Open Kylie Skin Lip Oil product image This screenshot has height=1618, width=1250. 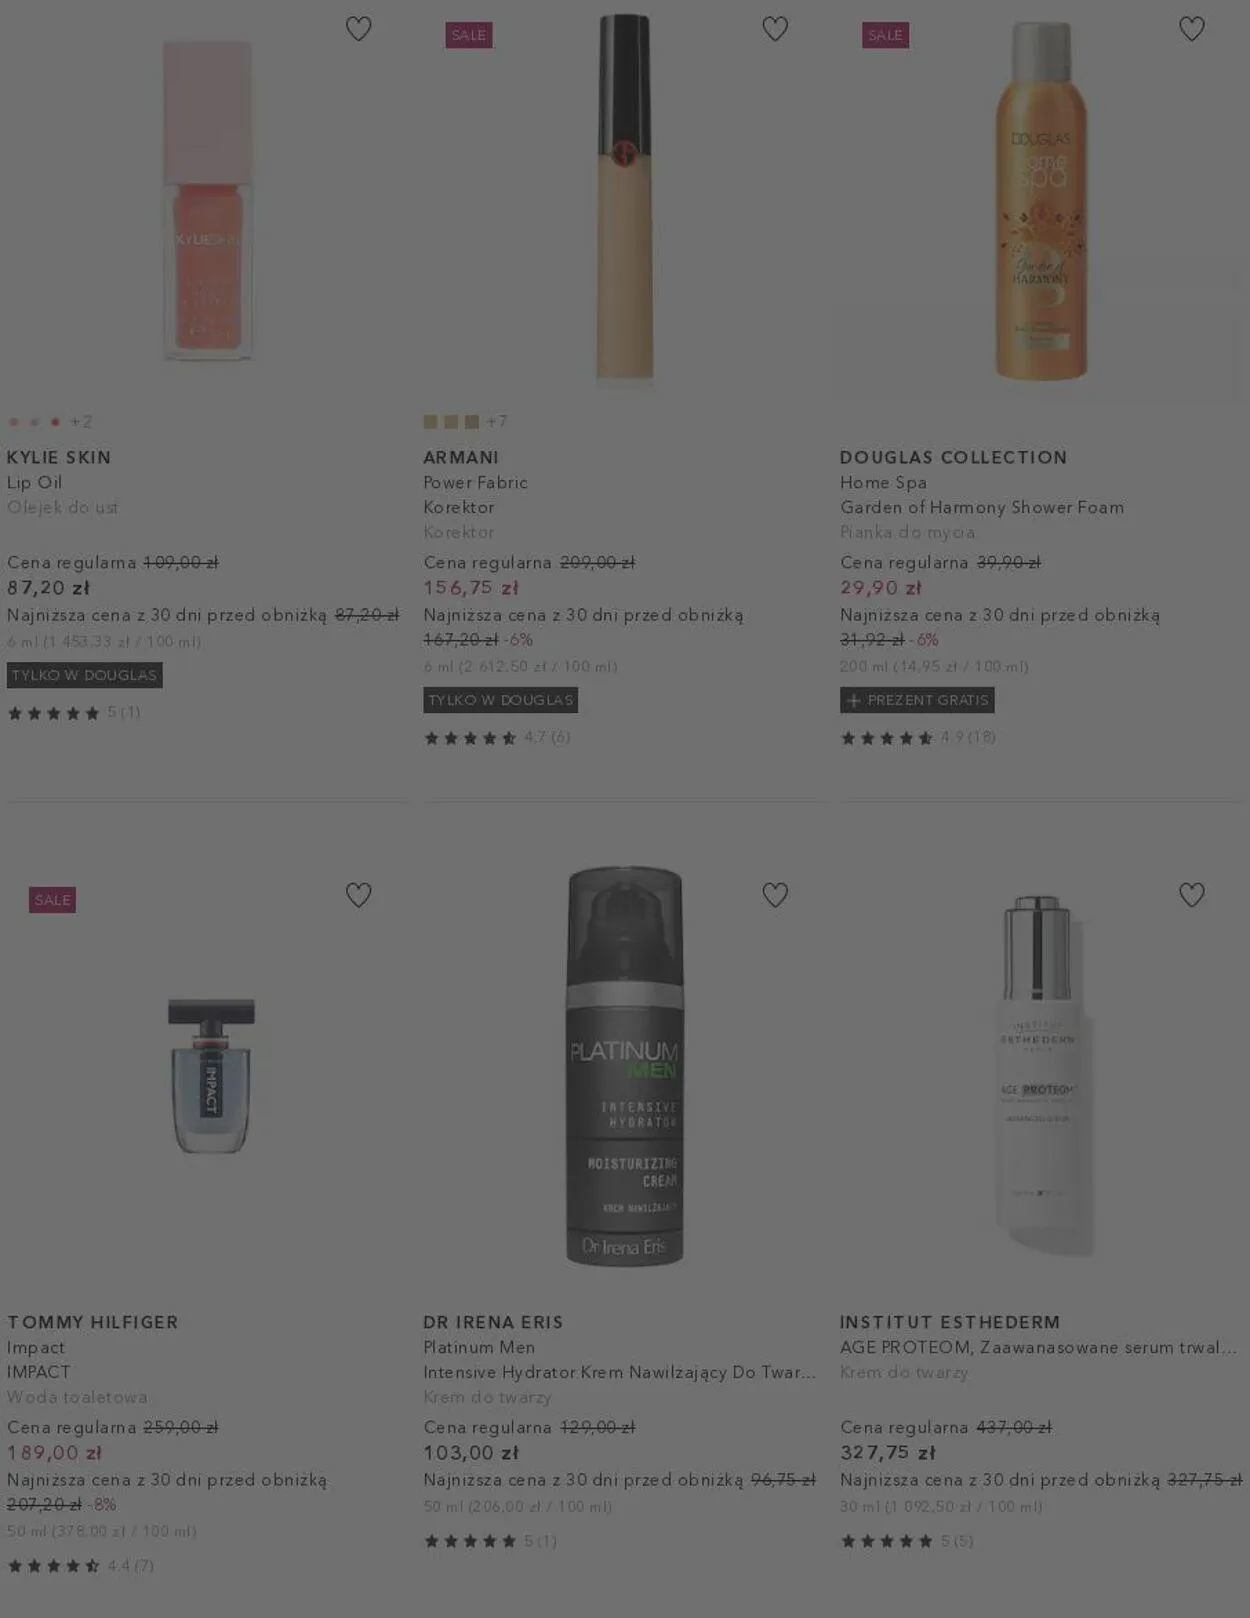pos(208,200)
